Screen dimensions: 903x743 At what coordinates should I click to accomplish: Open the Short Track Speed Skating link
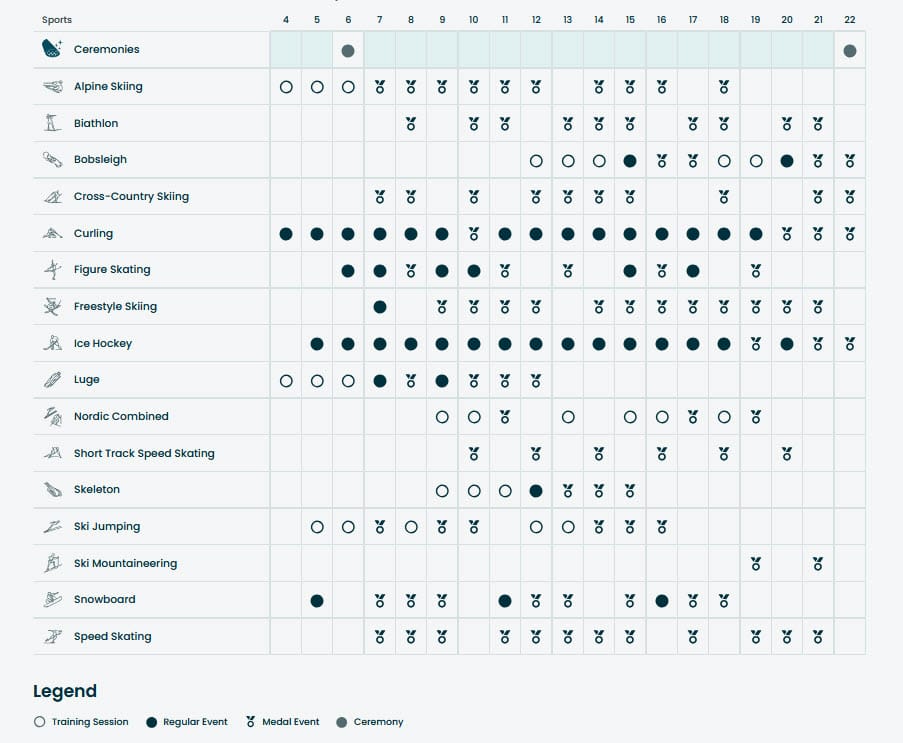[x=144, y=454]
